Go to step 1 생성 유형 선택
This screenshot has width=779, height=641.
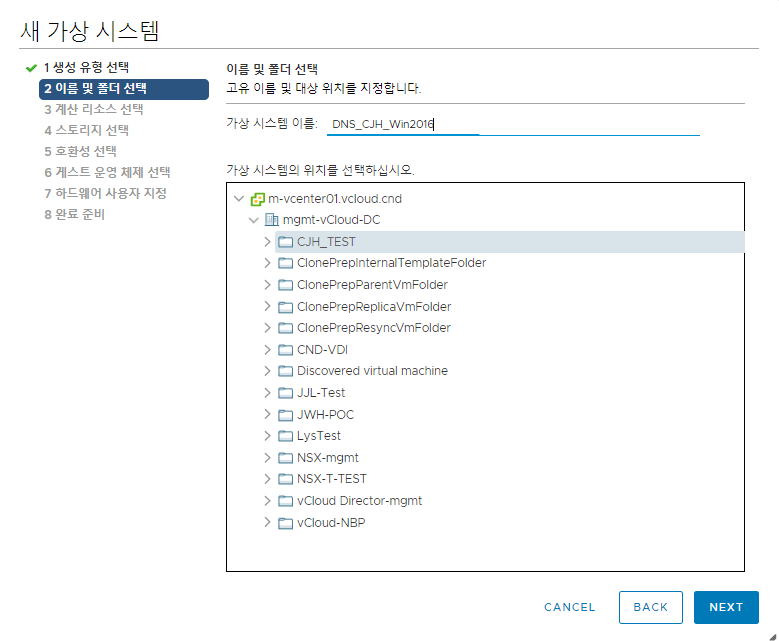click(86, 68)
